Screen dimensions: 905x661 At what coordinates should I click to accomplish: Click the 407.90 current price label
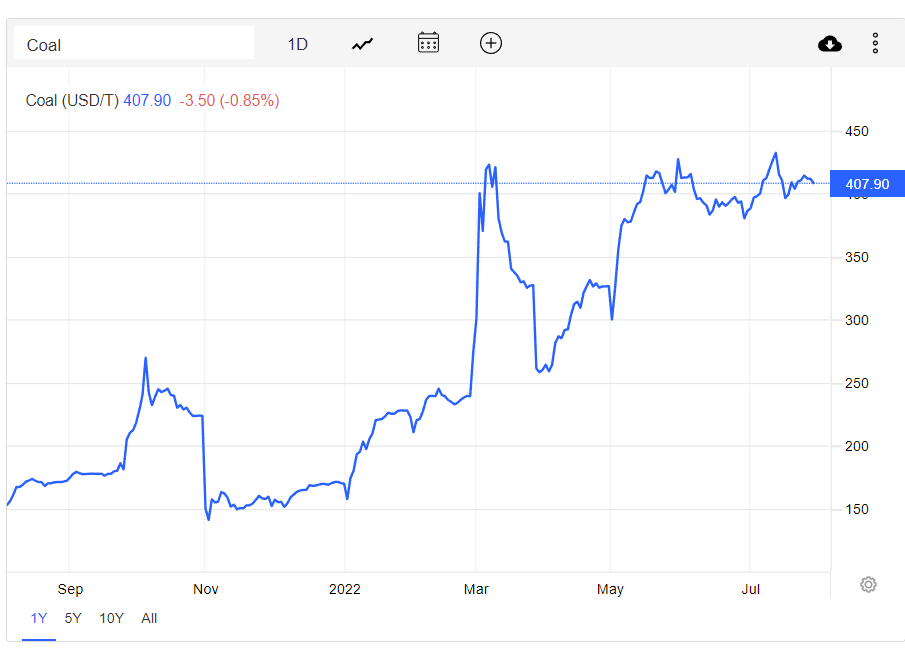pos(867,184)
